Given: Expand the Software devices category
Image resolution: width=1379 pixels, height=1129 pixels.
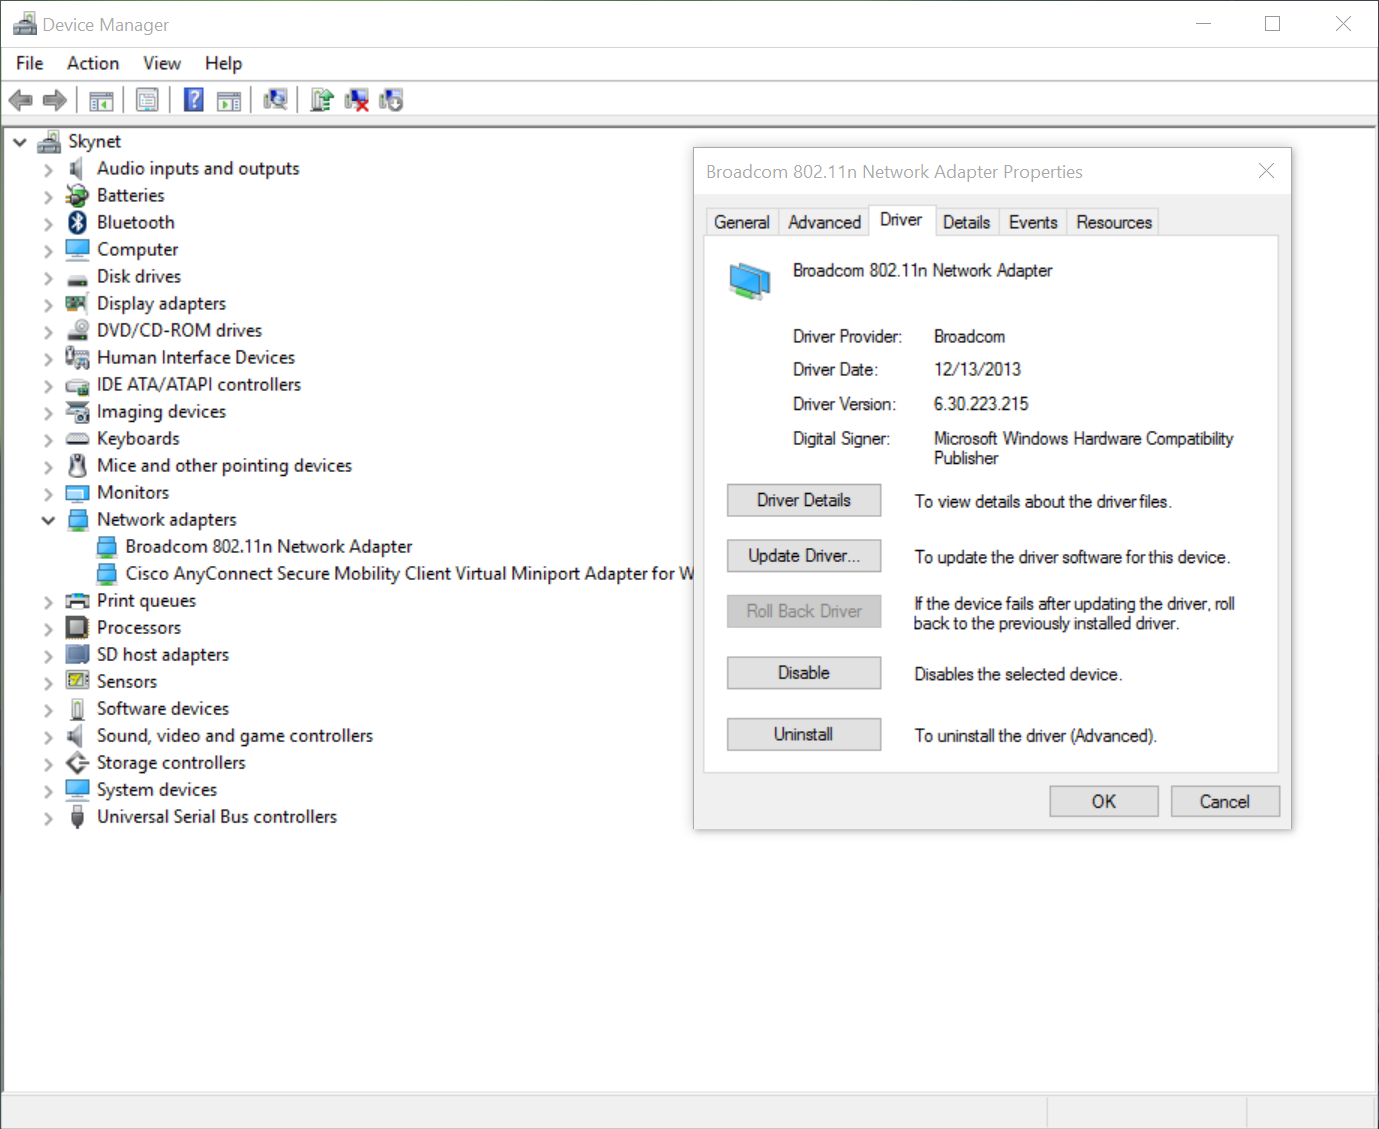Looking at the screenshot, I should [x=48, y=709].
